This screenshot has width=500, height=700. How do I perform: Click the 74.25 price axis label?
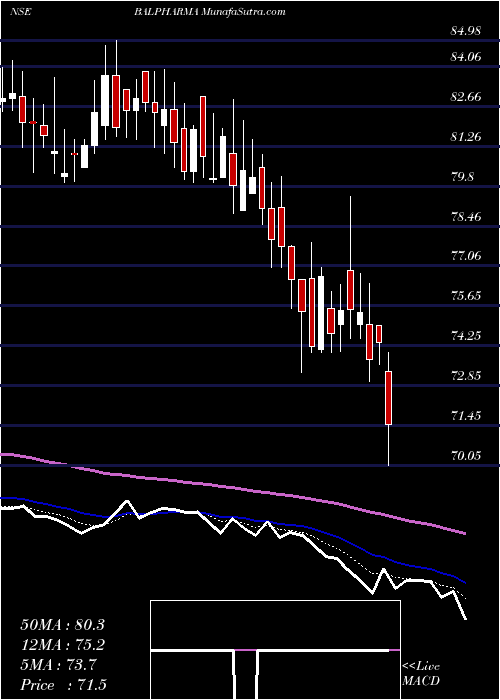coord(466,336)
